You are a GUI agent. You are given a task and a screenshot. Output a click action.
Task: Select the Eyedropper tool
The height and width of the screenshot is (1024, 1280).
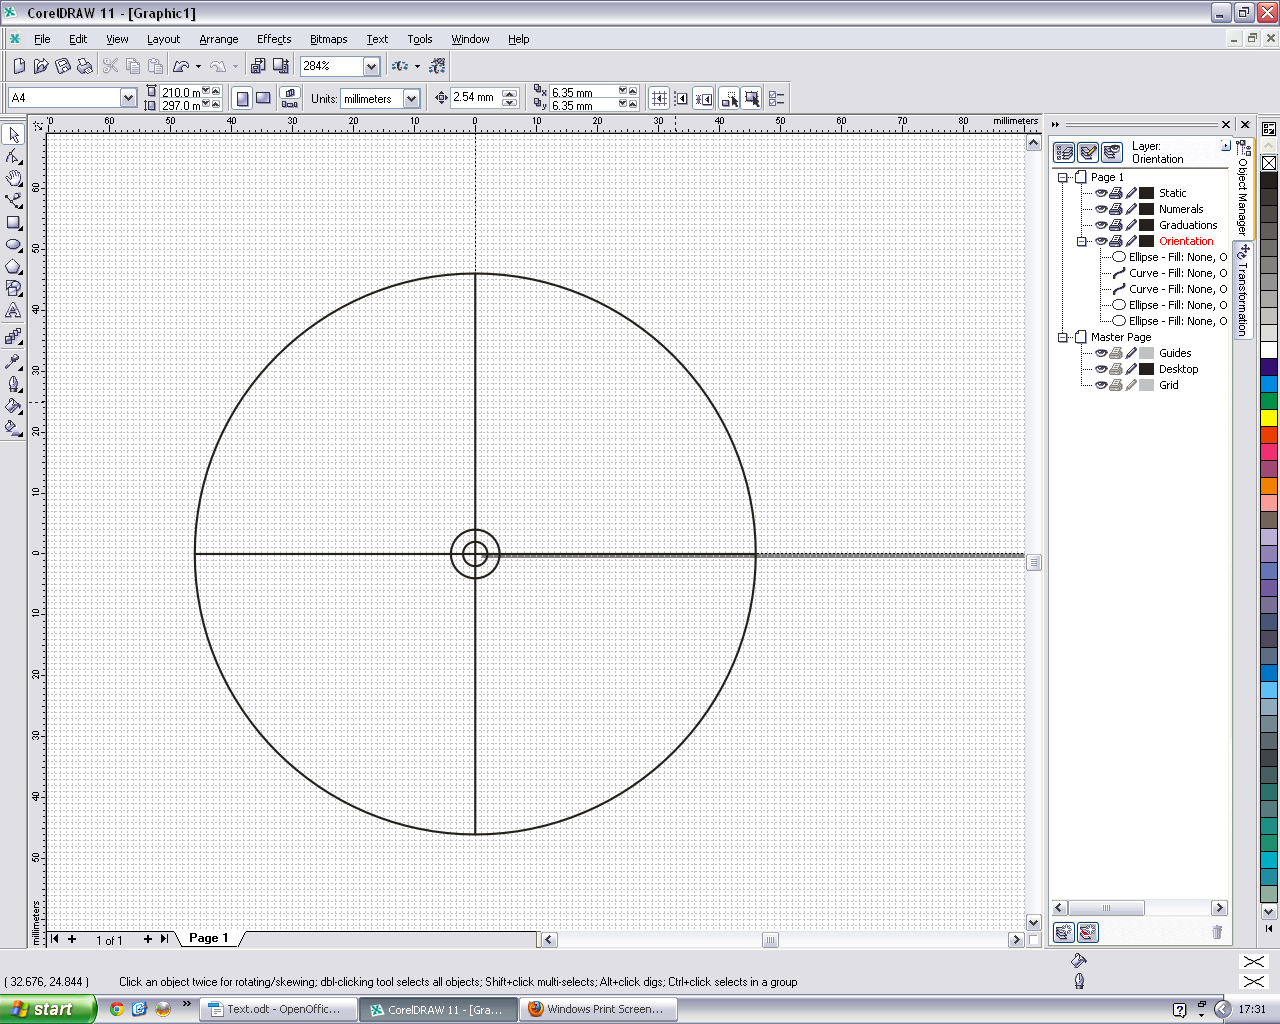coord(13,362)
